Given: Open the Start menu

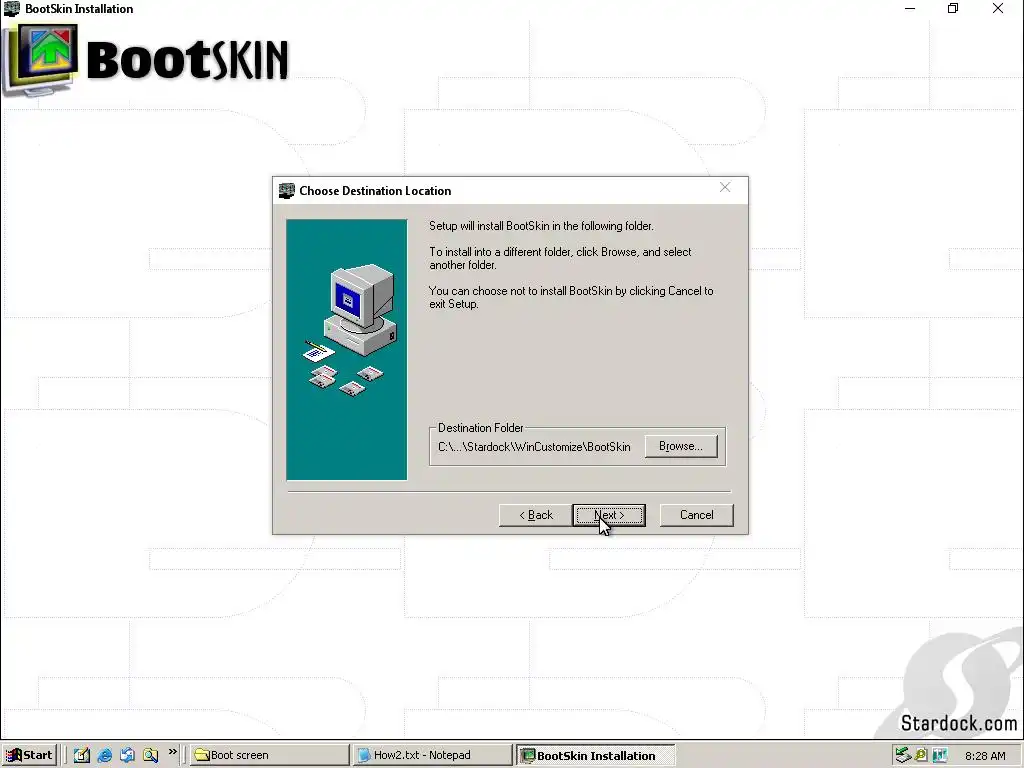Looking at the screenshot, I should (x=29, y=755).
